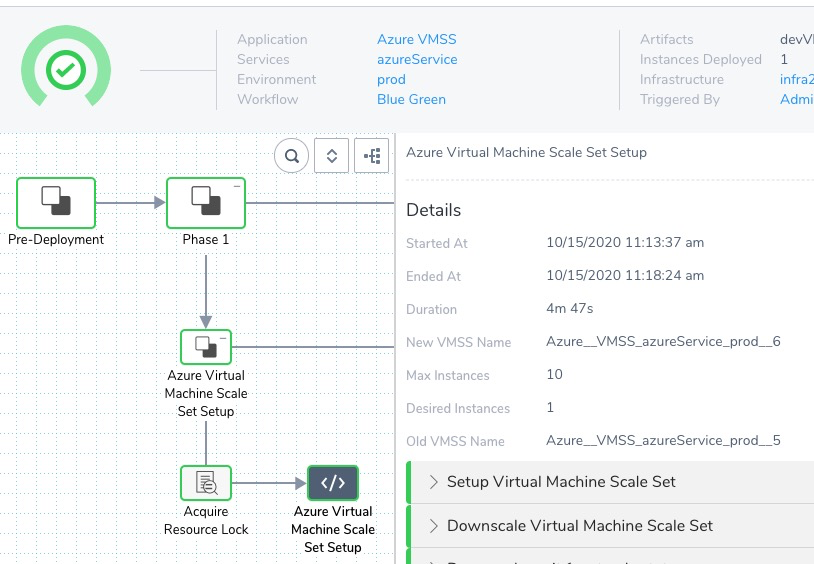The width and height of the screenshot is (814, 564).
Task: Open the Azure VMSS application link
Action: [x=417, y=39]
